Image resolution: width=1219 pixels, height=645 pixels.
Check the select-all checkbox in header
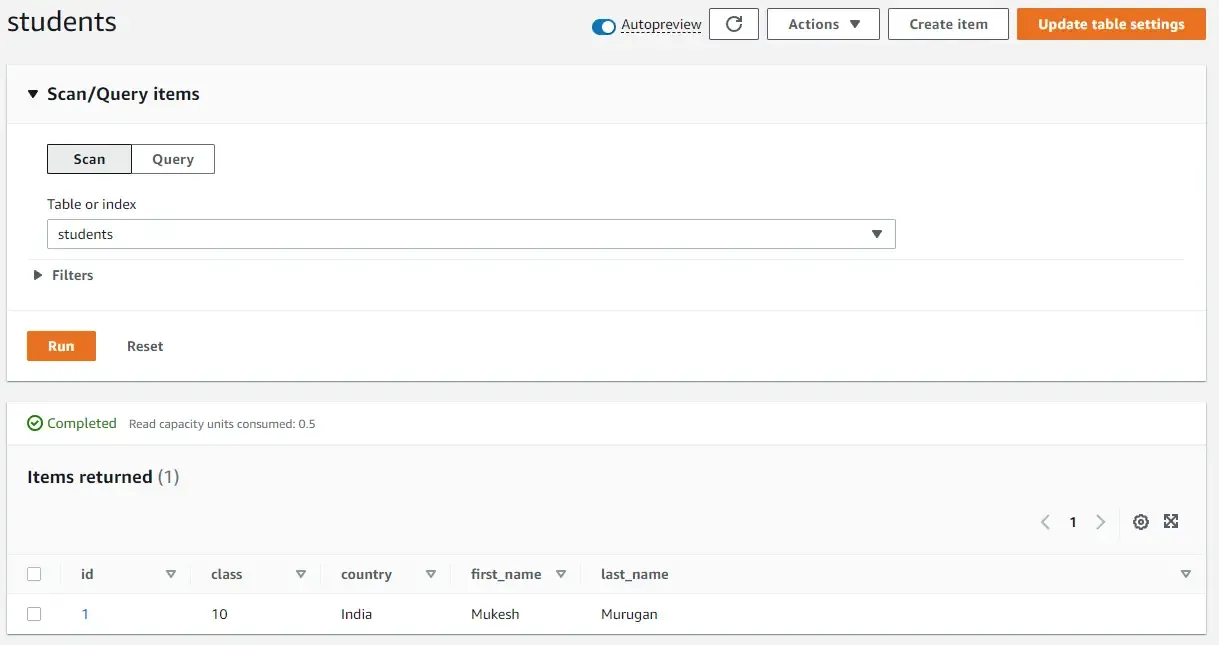tap(35, 574)
